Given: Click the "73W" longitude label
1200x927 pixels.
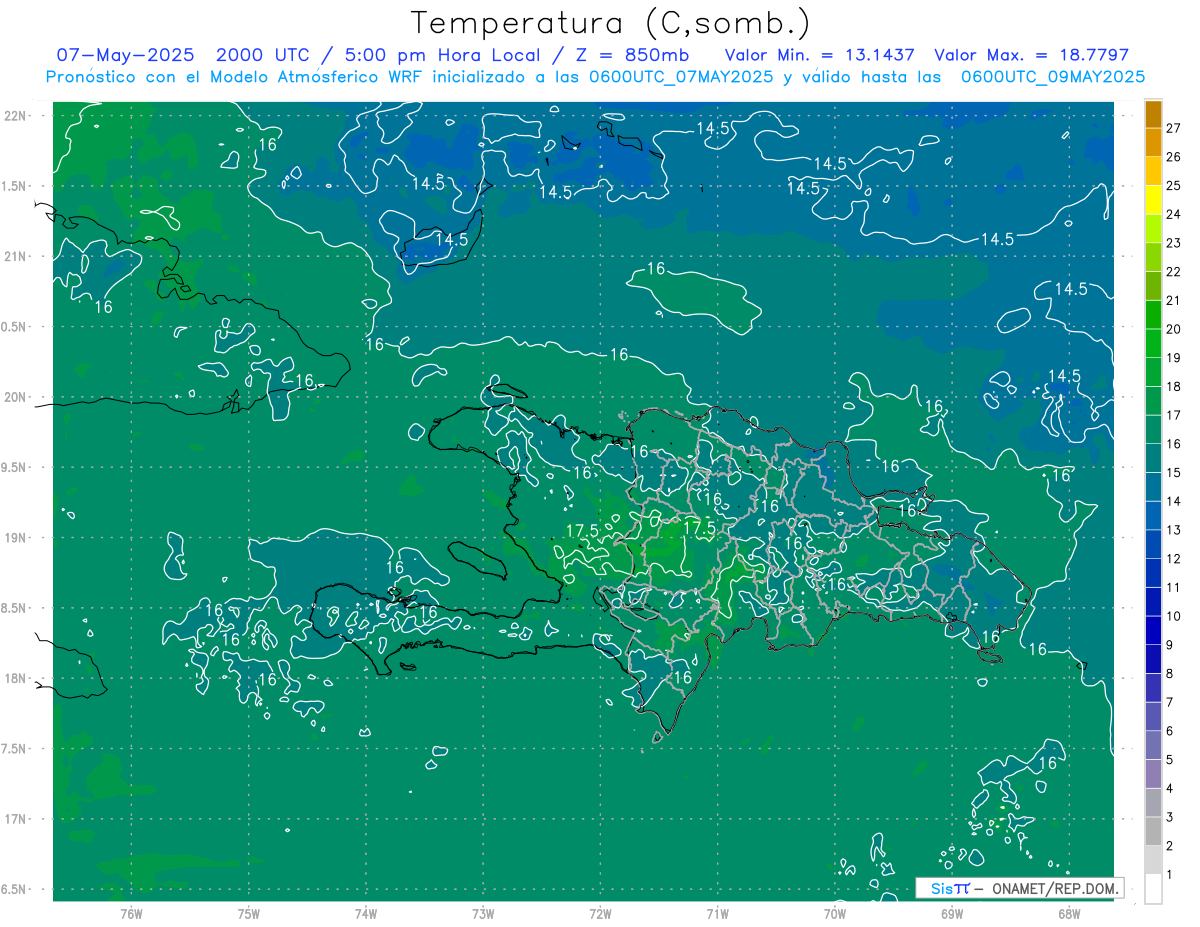Looking at the screenshot, I should pos(483,913).
